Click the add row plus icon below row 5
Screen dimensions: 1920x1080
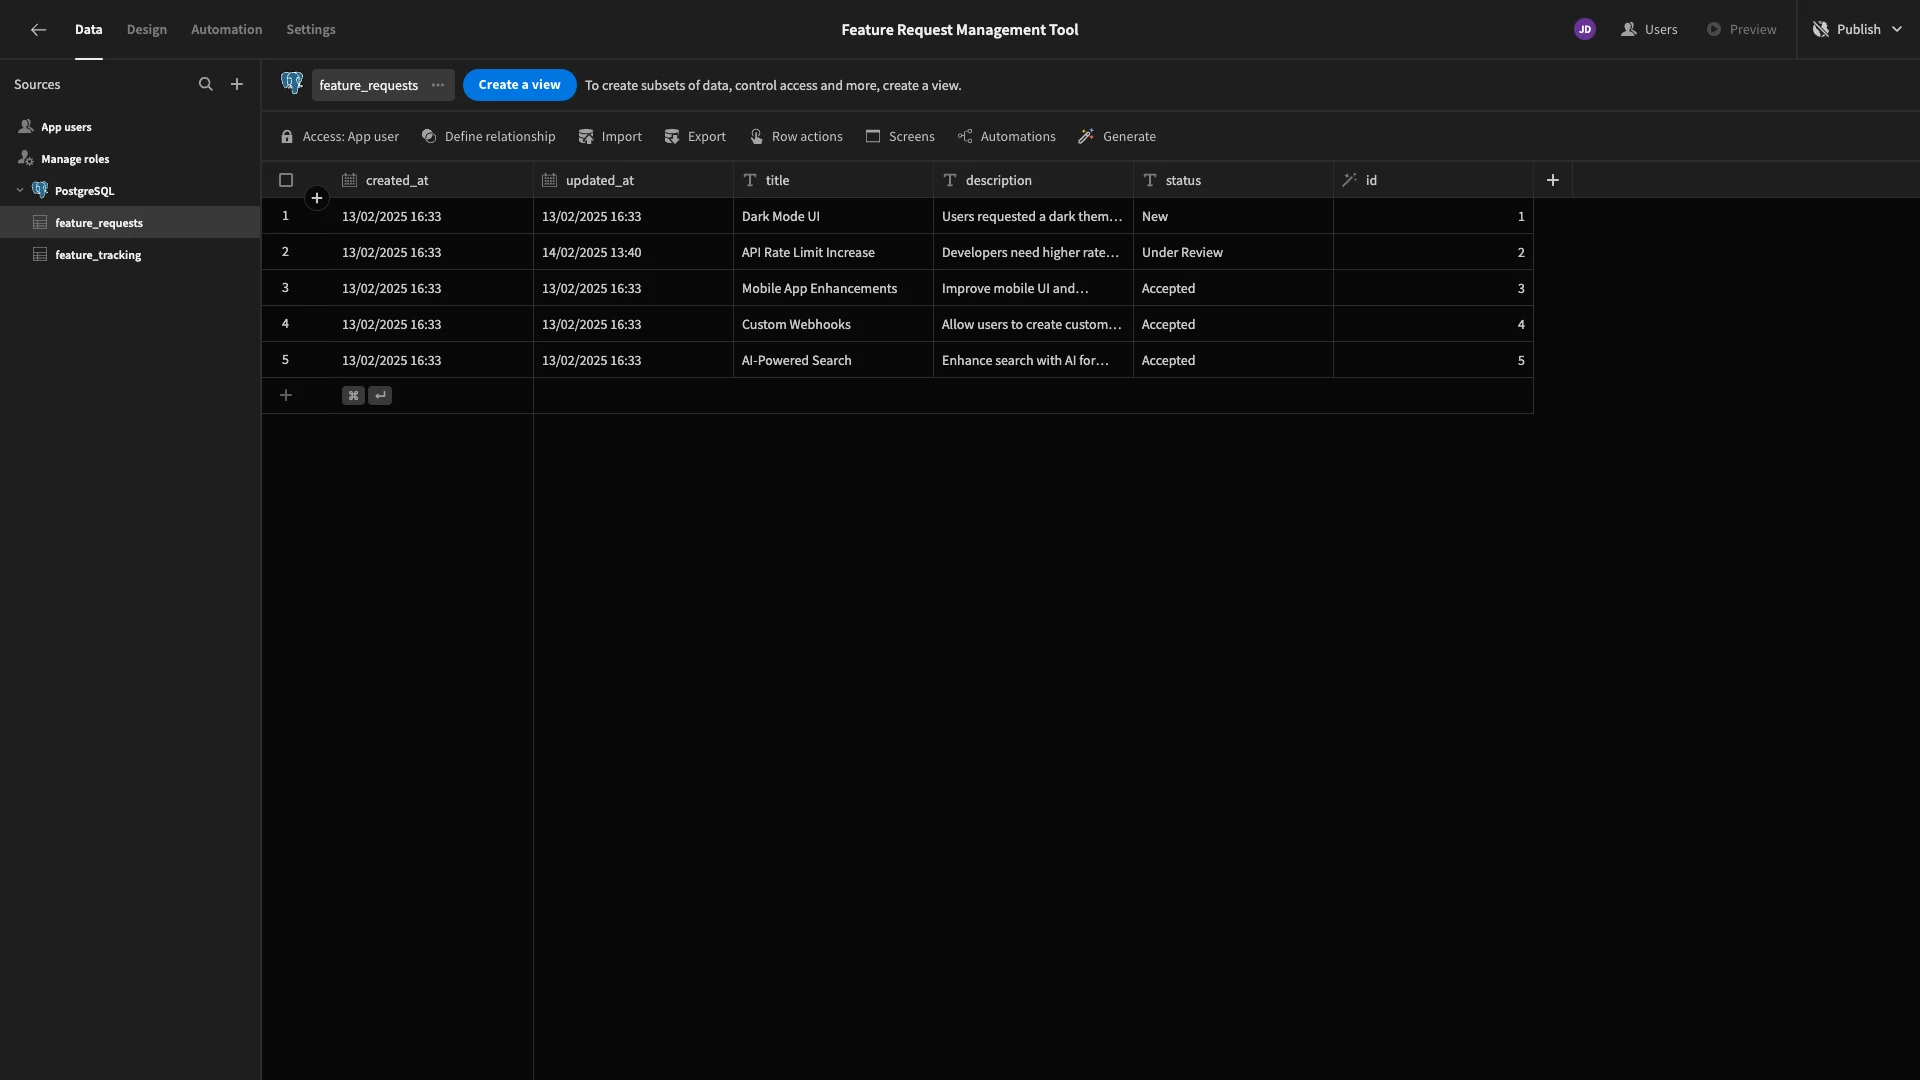pos(286,396)
